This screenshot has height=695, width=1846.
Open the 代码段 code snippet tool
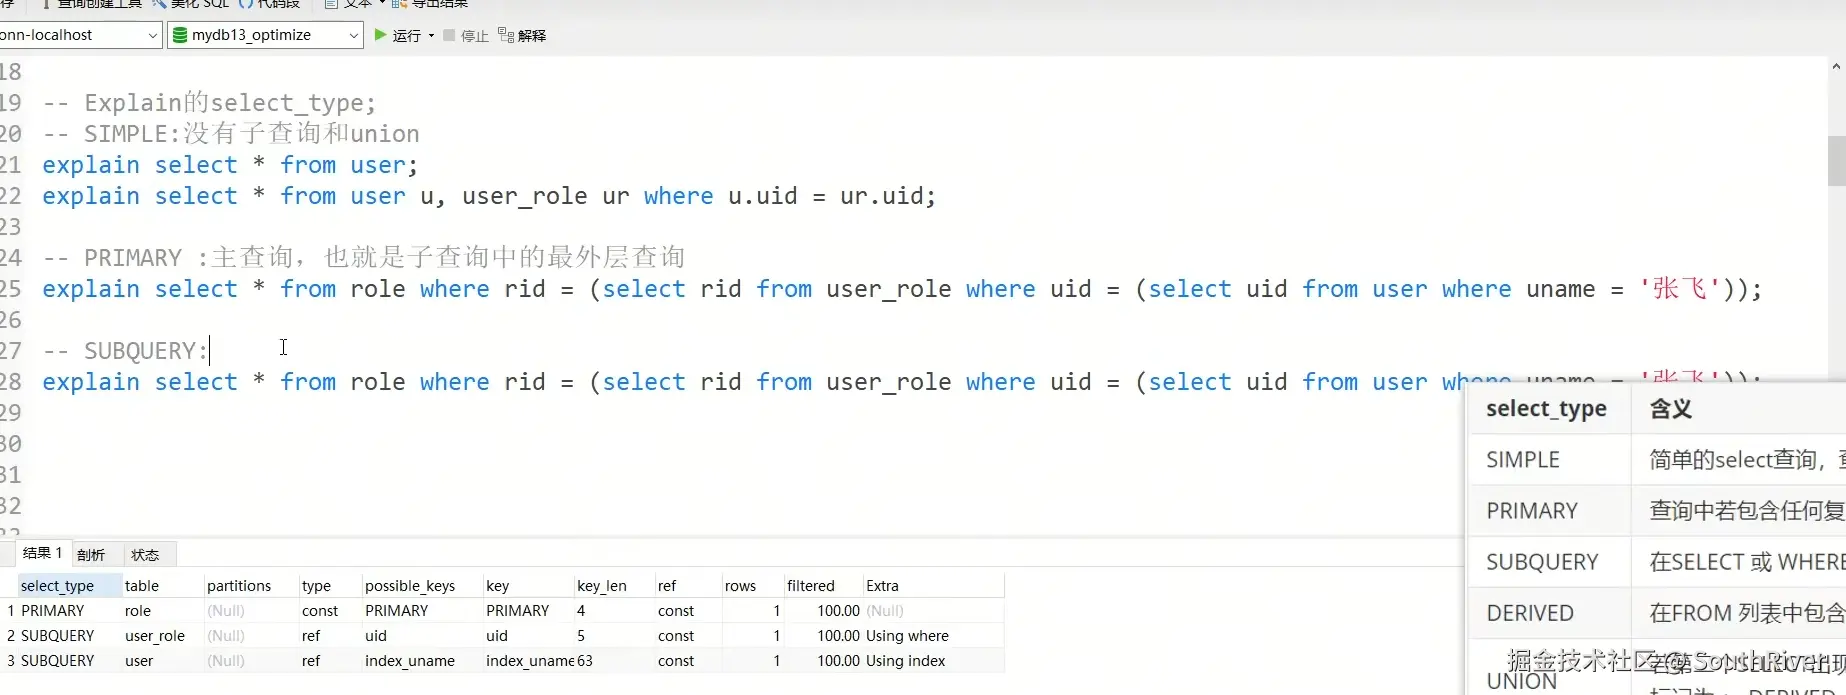(245, 4)
